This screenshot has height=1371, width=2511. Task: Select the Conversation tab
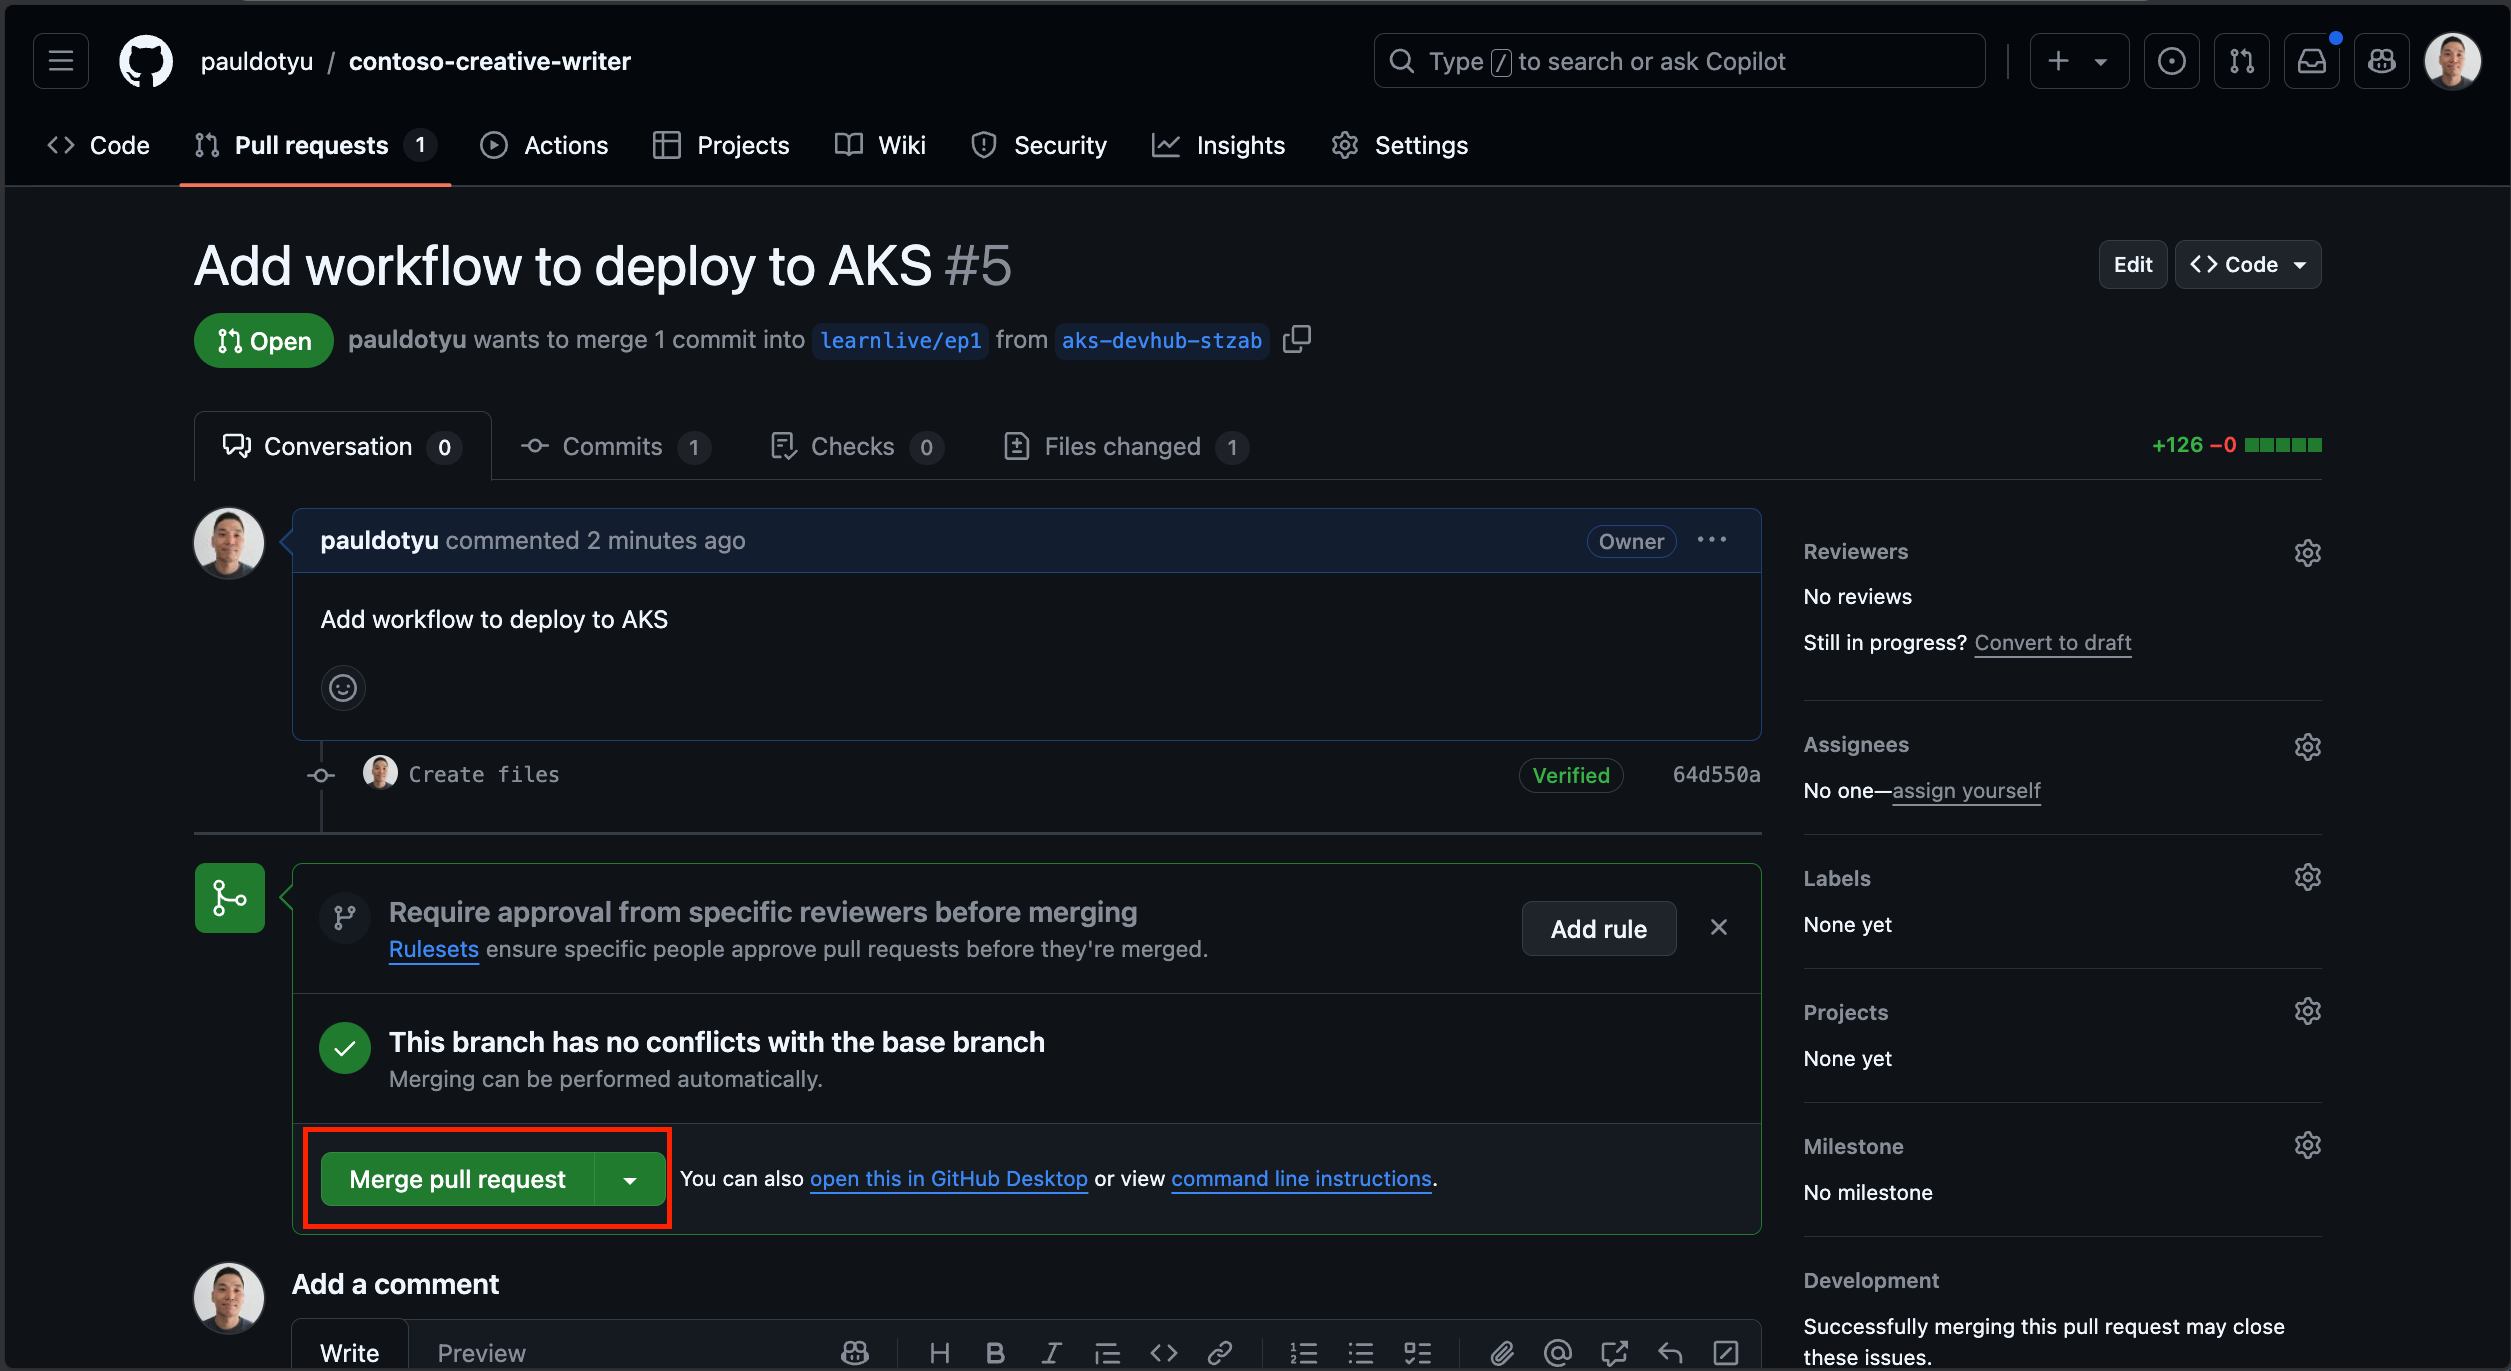[x=342, y=447]
